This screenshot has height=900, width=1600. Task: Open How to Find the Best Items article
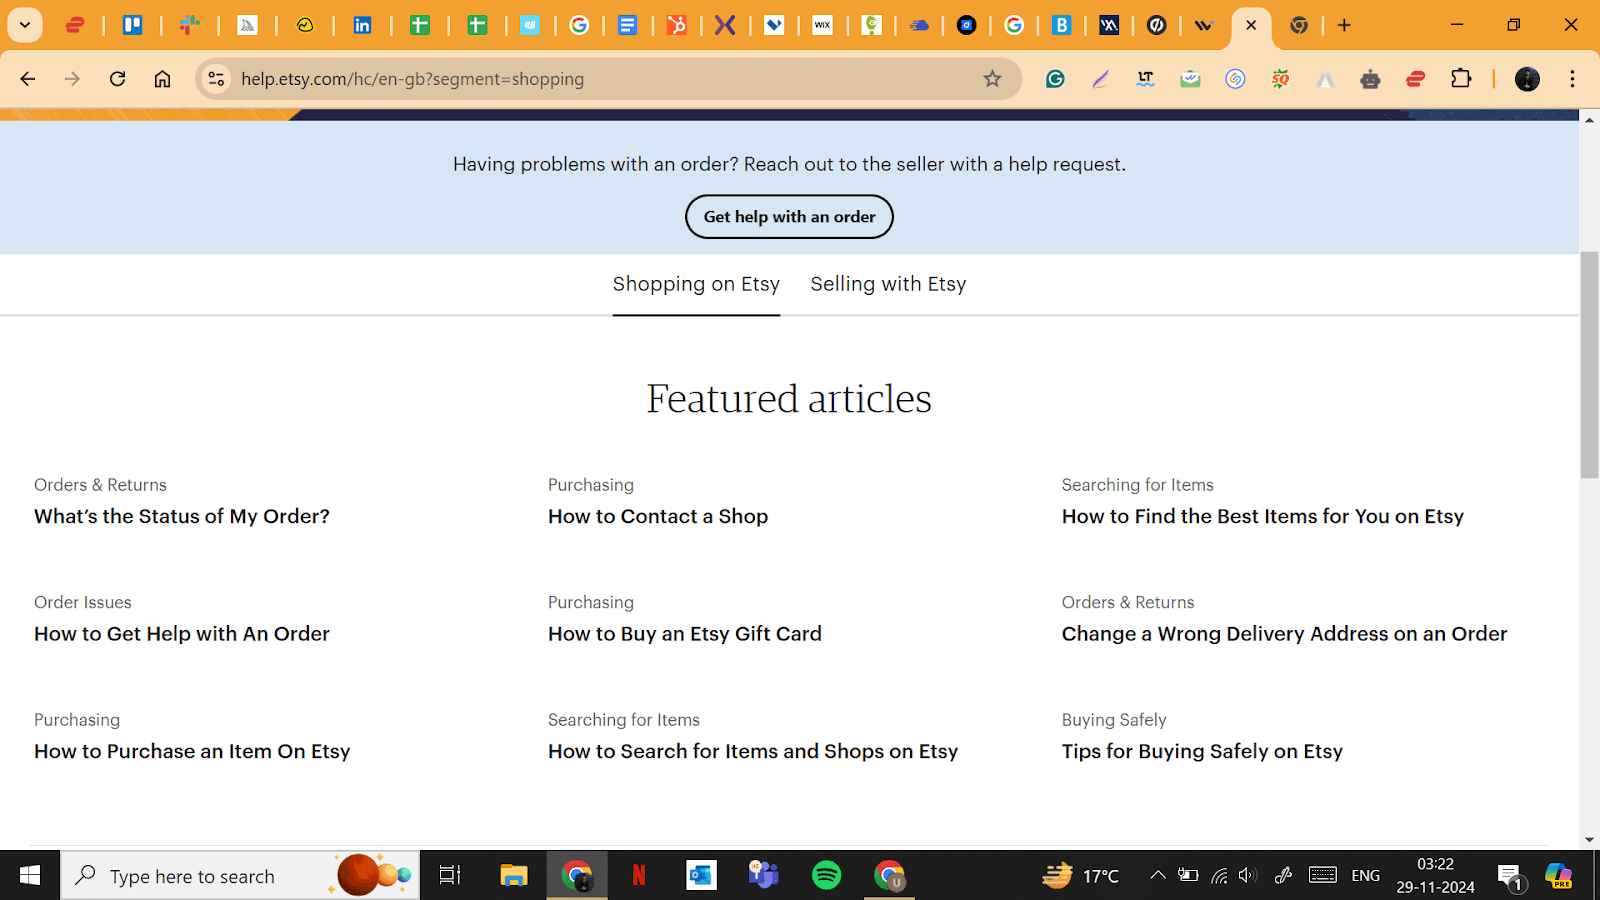1263,516
